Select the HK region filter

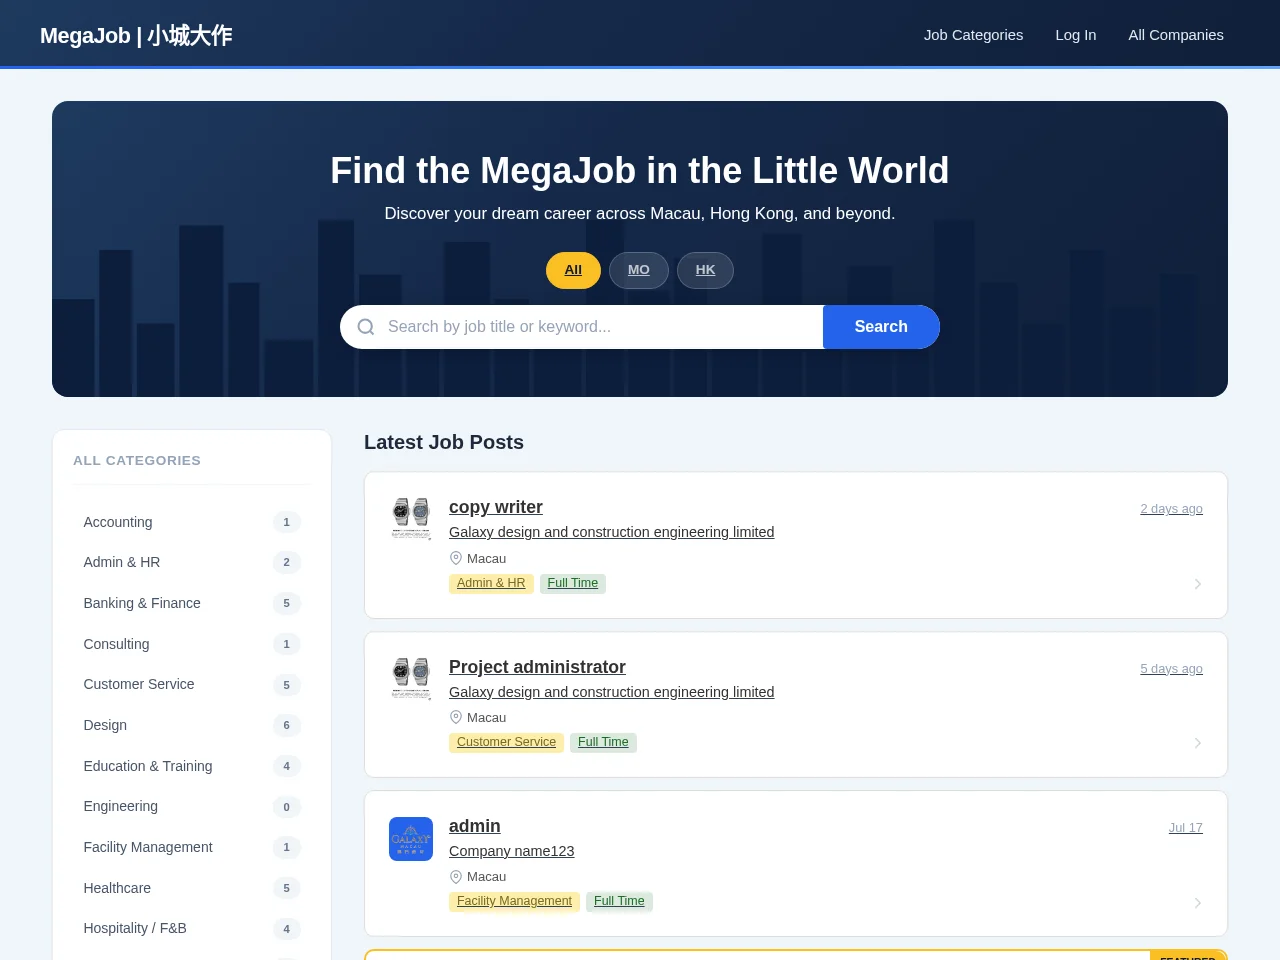pyautogui.click(x=705, y=270)
